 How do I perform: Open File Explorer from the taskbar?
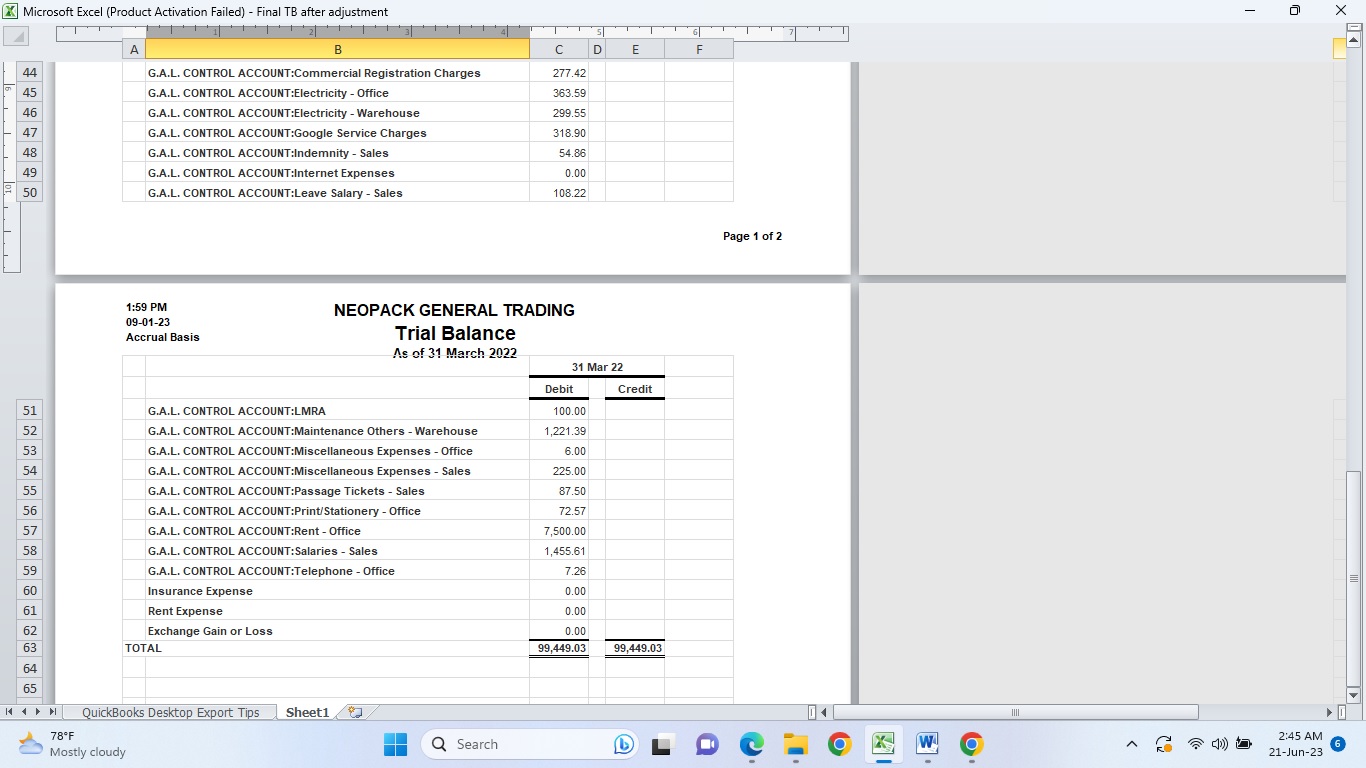pos(795,744)
